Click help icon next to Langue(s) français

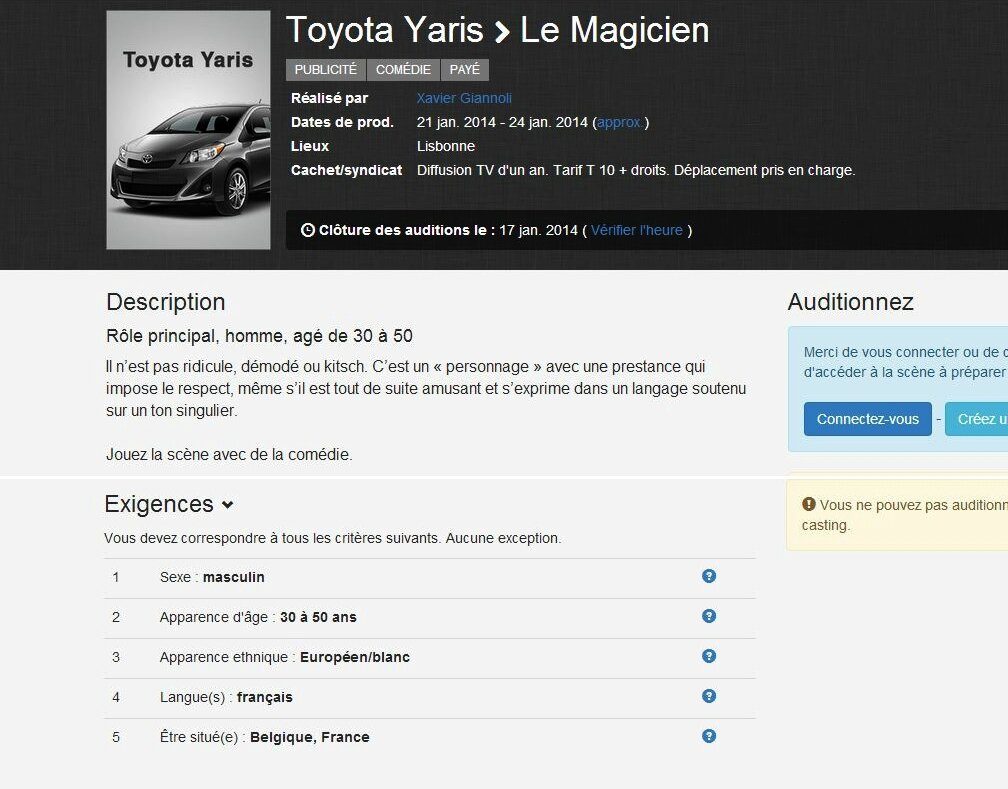click(709, 696)
